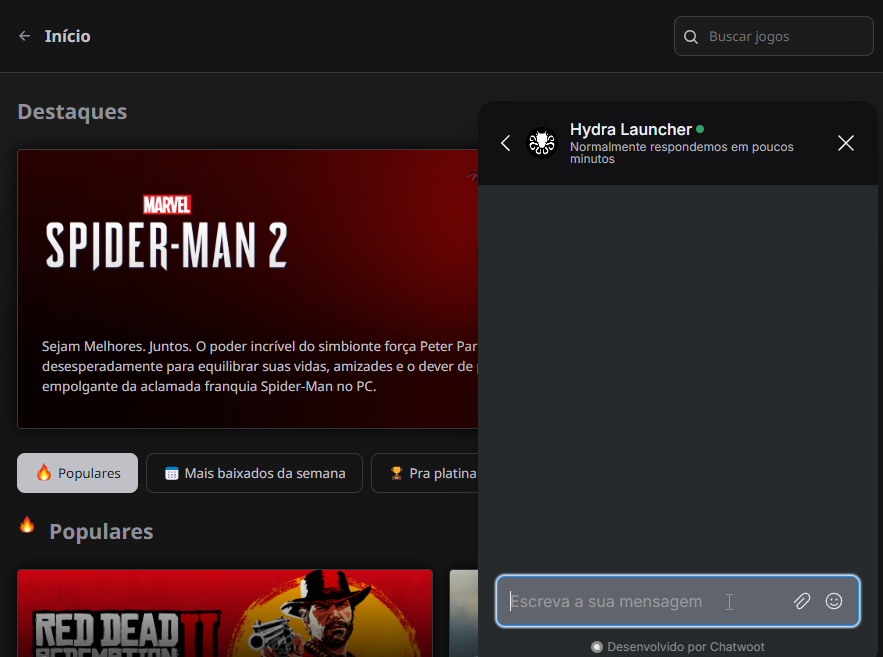This screenshot has height=657, width=883.
Task: Open the game card next to Red Dead
Action: (463, 612)
